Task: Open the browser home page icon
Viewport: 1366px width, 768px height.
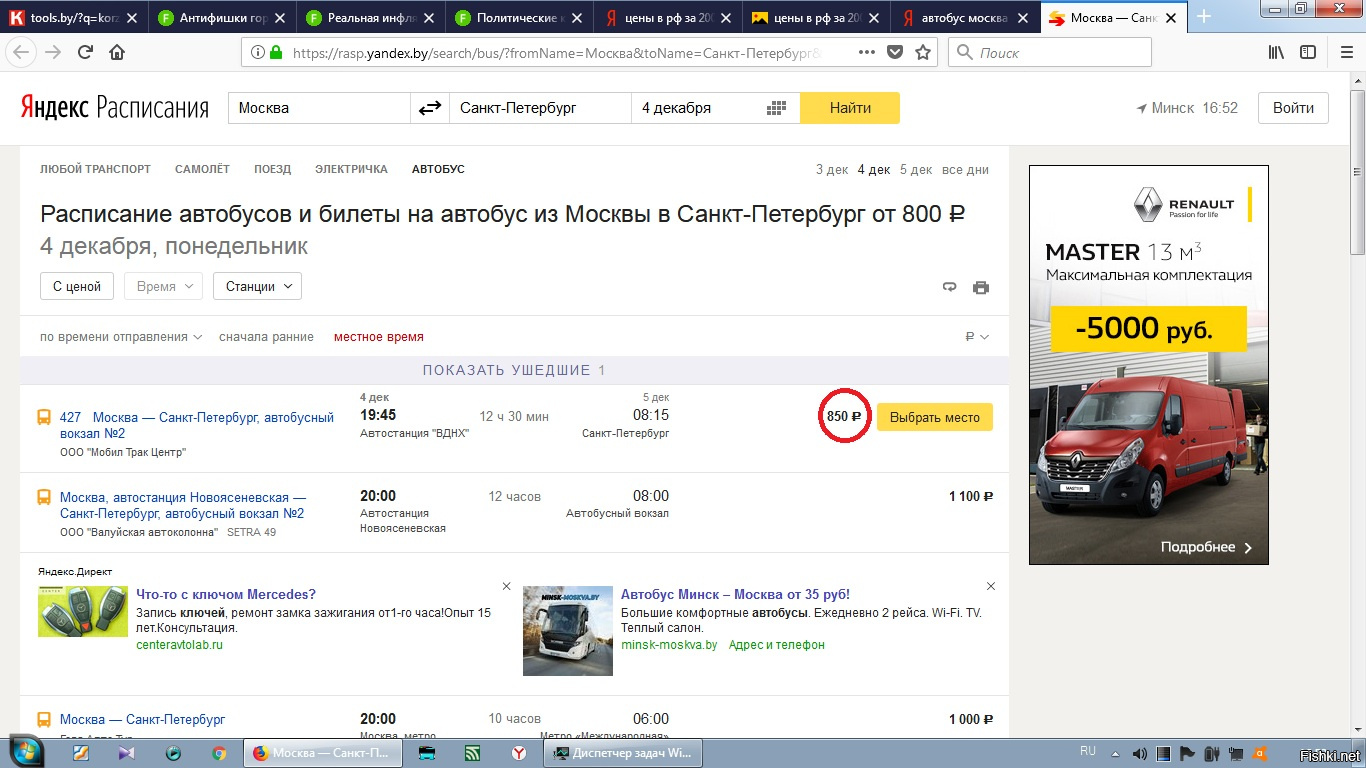Action: tap(117, 52)
